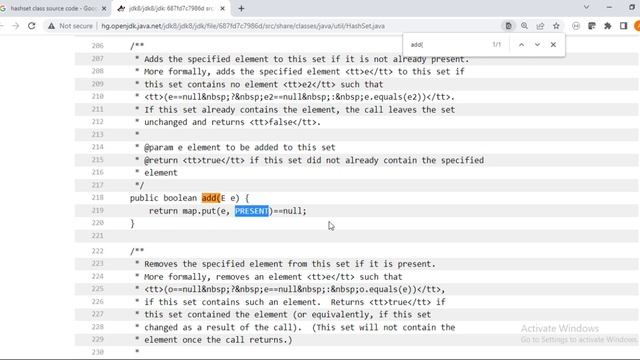Restore down the Chrome window
The height and width of the screenshot is (360, 640).
632,7
